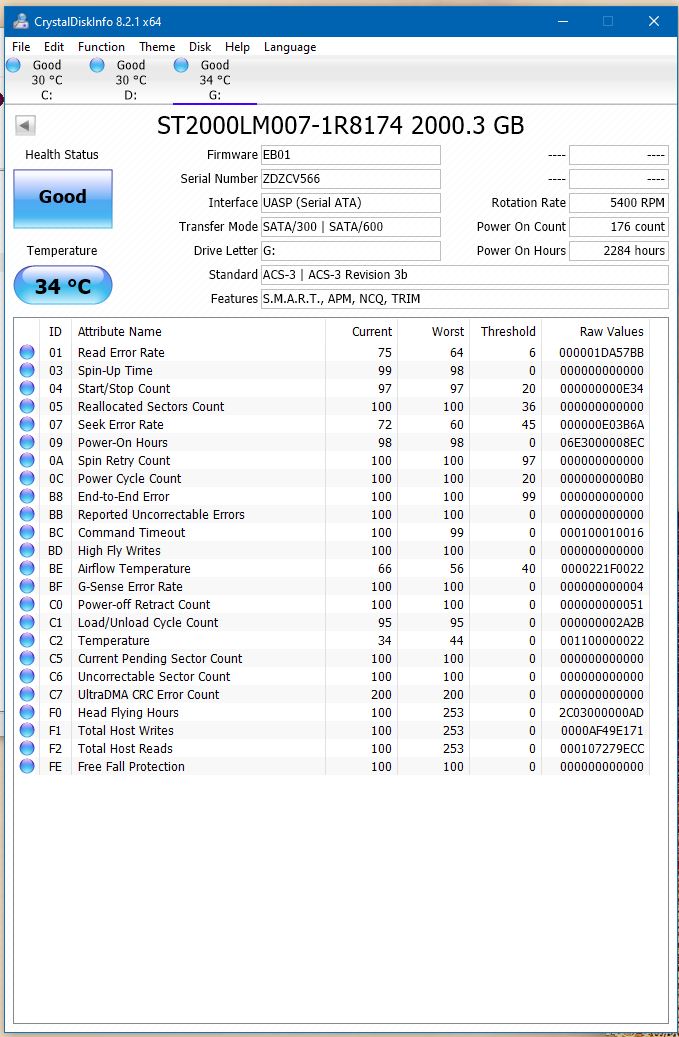Select the Total Host Writes attribute name
This screenshot has width=679, height=1037.
126,730
